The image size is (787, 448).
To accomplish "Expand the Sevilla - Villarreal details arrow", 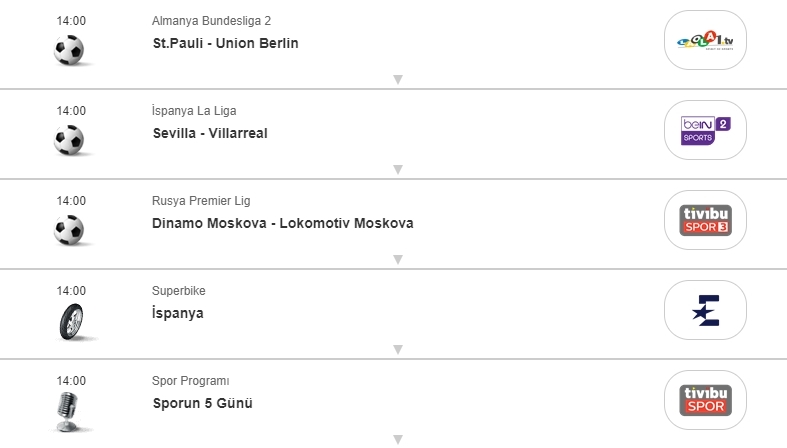I will (x=397, y=170).
